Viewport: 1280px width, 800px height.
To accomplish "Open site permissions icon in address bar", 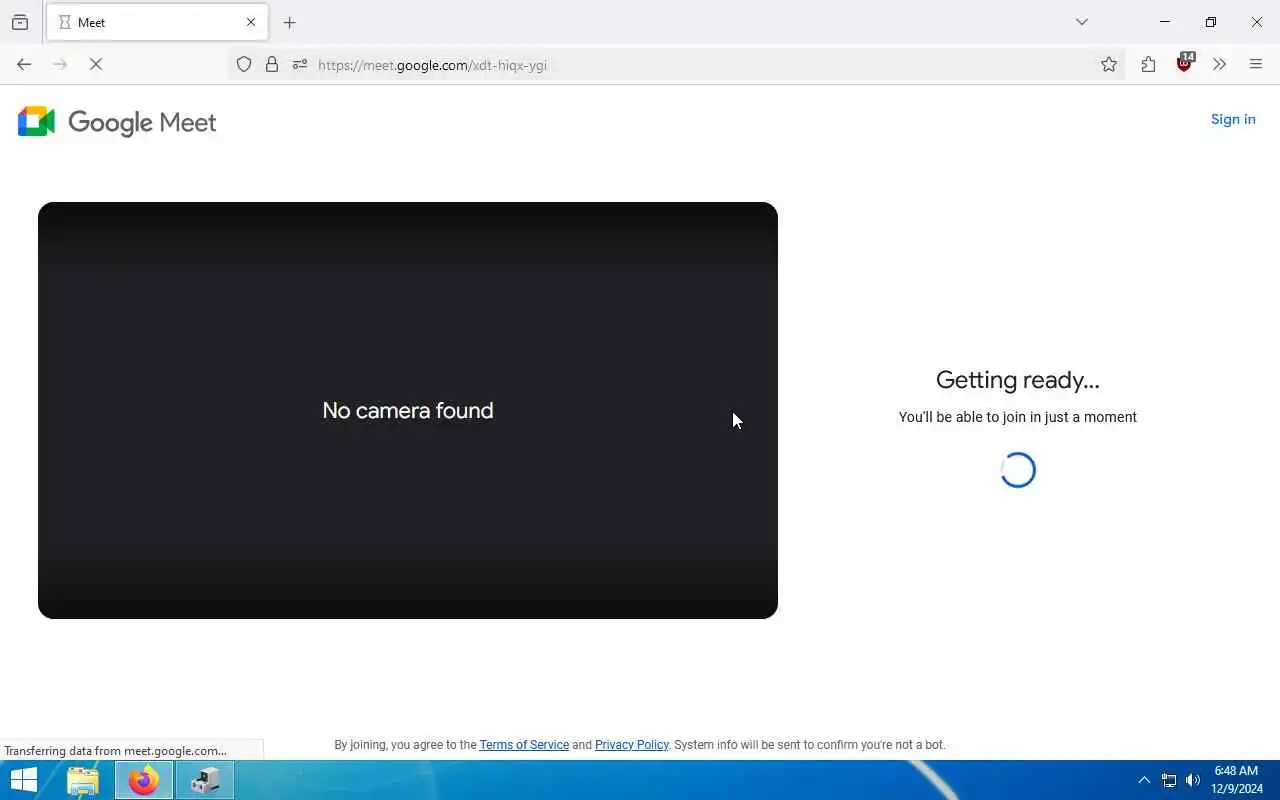I will (x=300, y=65).
